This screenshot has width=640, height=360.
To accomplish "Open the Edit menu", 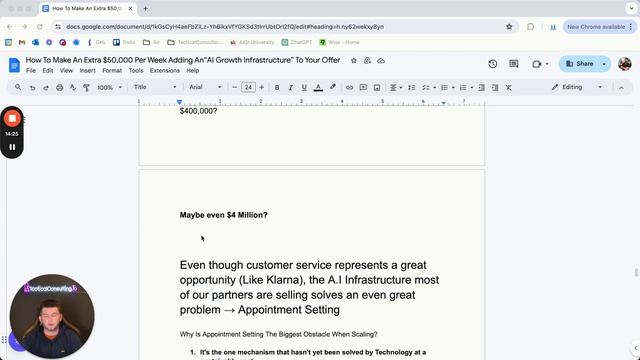I will click(x=48, y=71).
